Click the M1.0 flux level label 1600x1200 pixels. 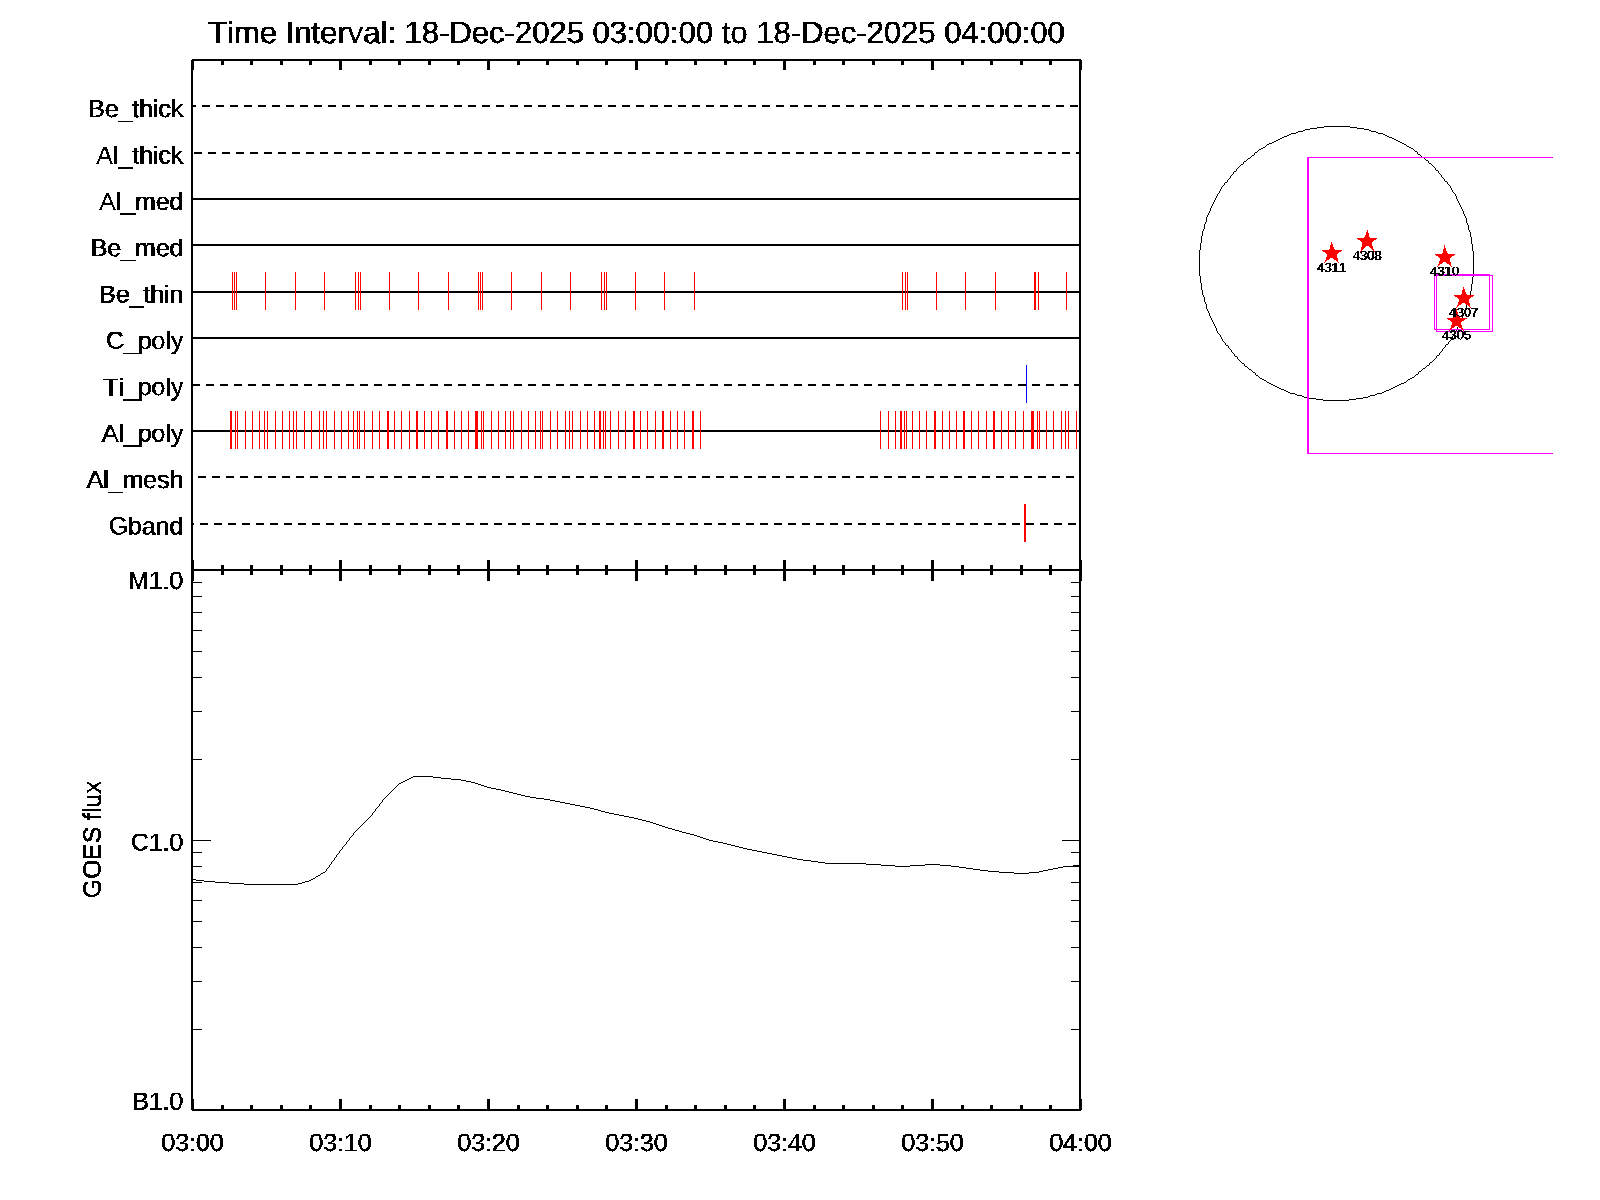156,581
